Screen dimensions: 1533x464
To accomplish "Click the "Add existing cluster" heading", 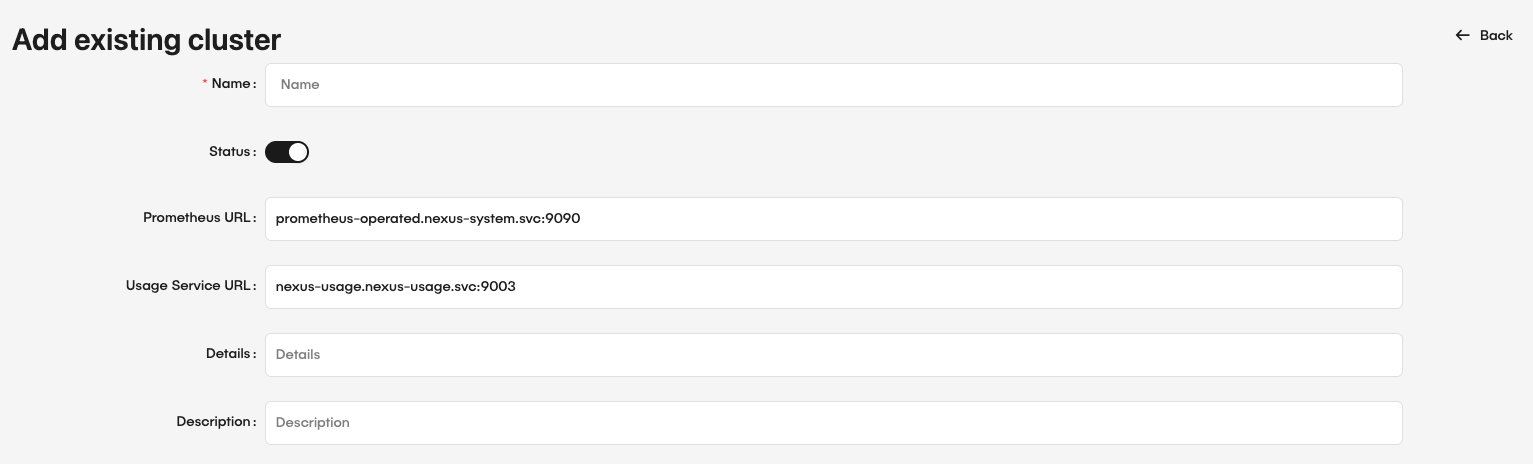I will pos(146,40).
